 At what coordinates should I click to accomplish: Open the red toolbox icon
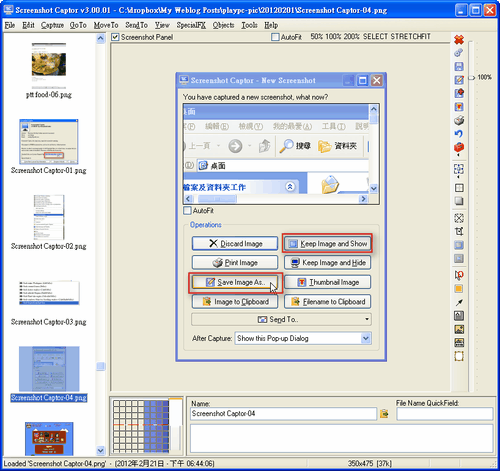coord(459,147)
